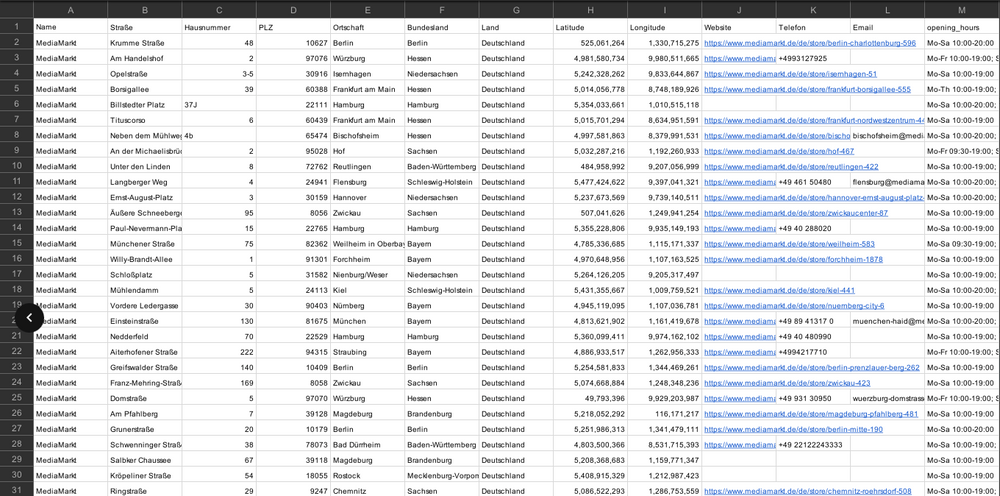This screenshot has height=496, width=1000.
Task: Select column D header
Action: [x=293, y=10]
